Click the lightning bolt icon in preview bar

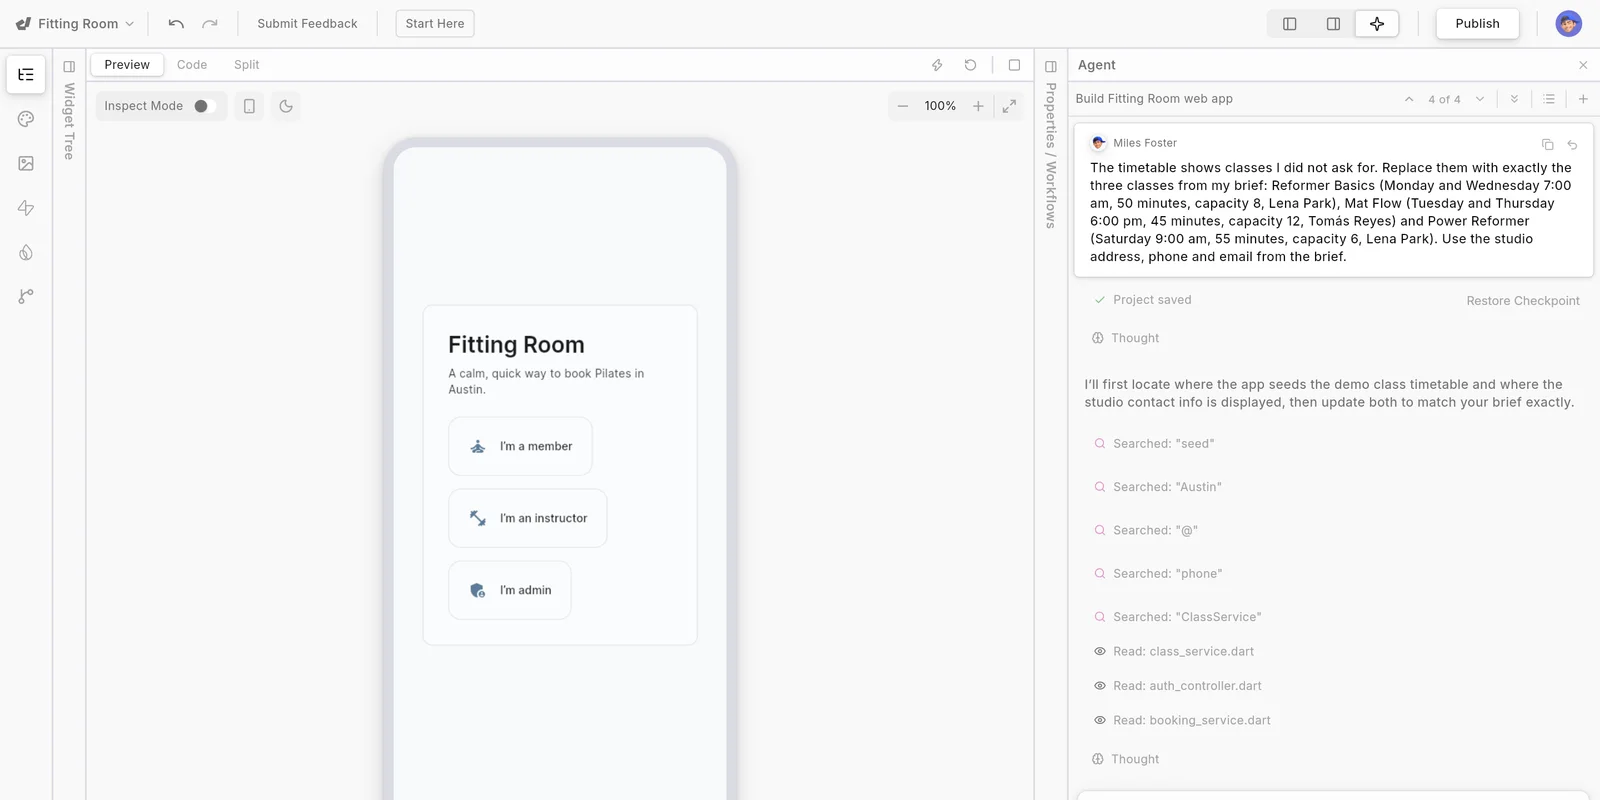pos(937,65)
